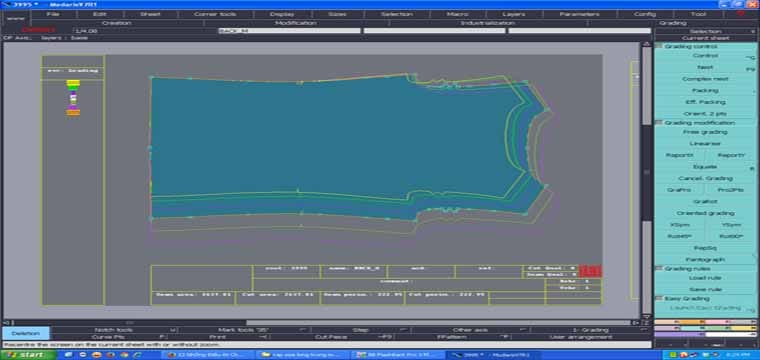Click the Grading rules section square icon
Viewport: 760px width, 360px height.
(x=659, y=268)
